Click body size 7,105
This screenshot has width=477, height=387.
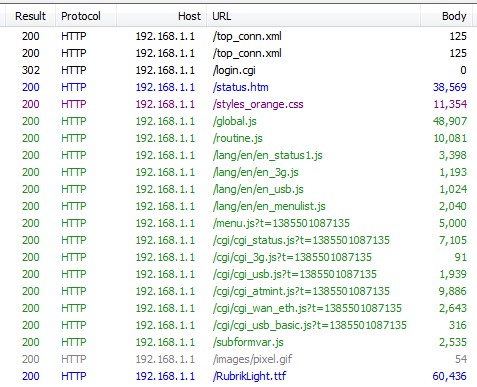pyautogui.click(x=453, y=240)
